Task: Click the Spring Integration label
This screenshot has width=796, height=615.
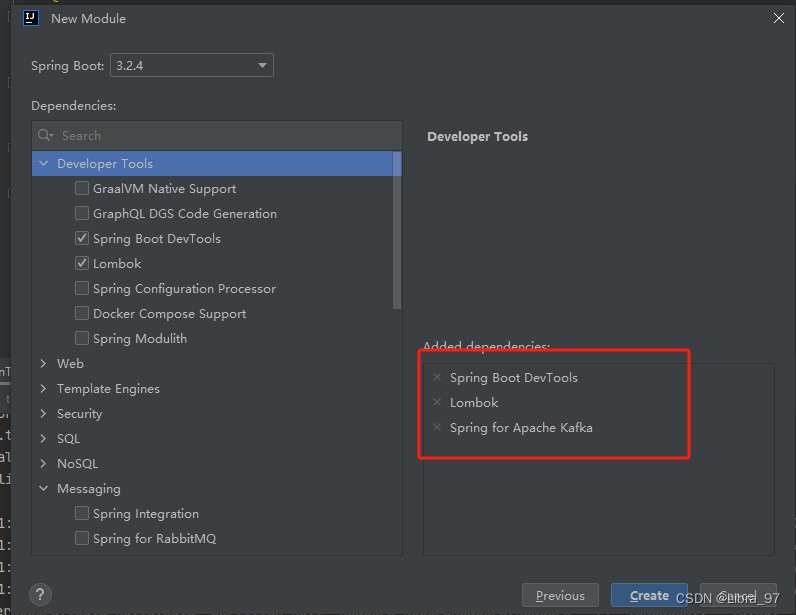Action: [x=146, y=514]
